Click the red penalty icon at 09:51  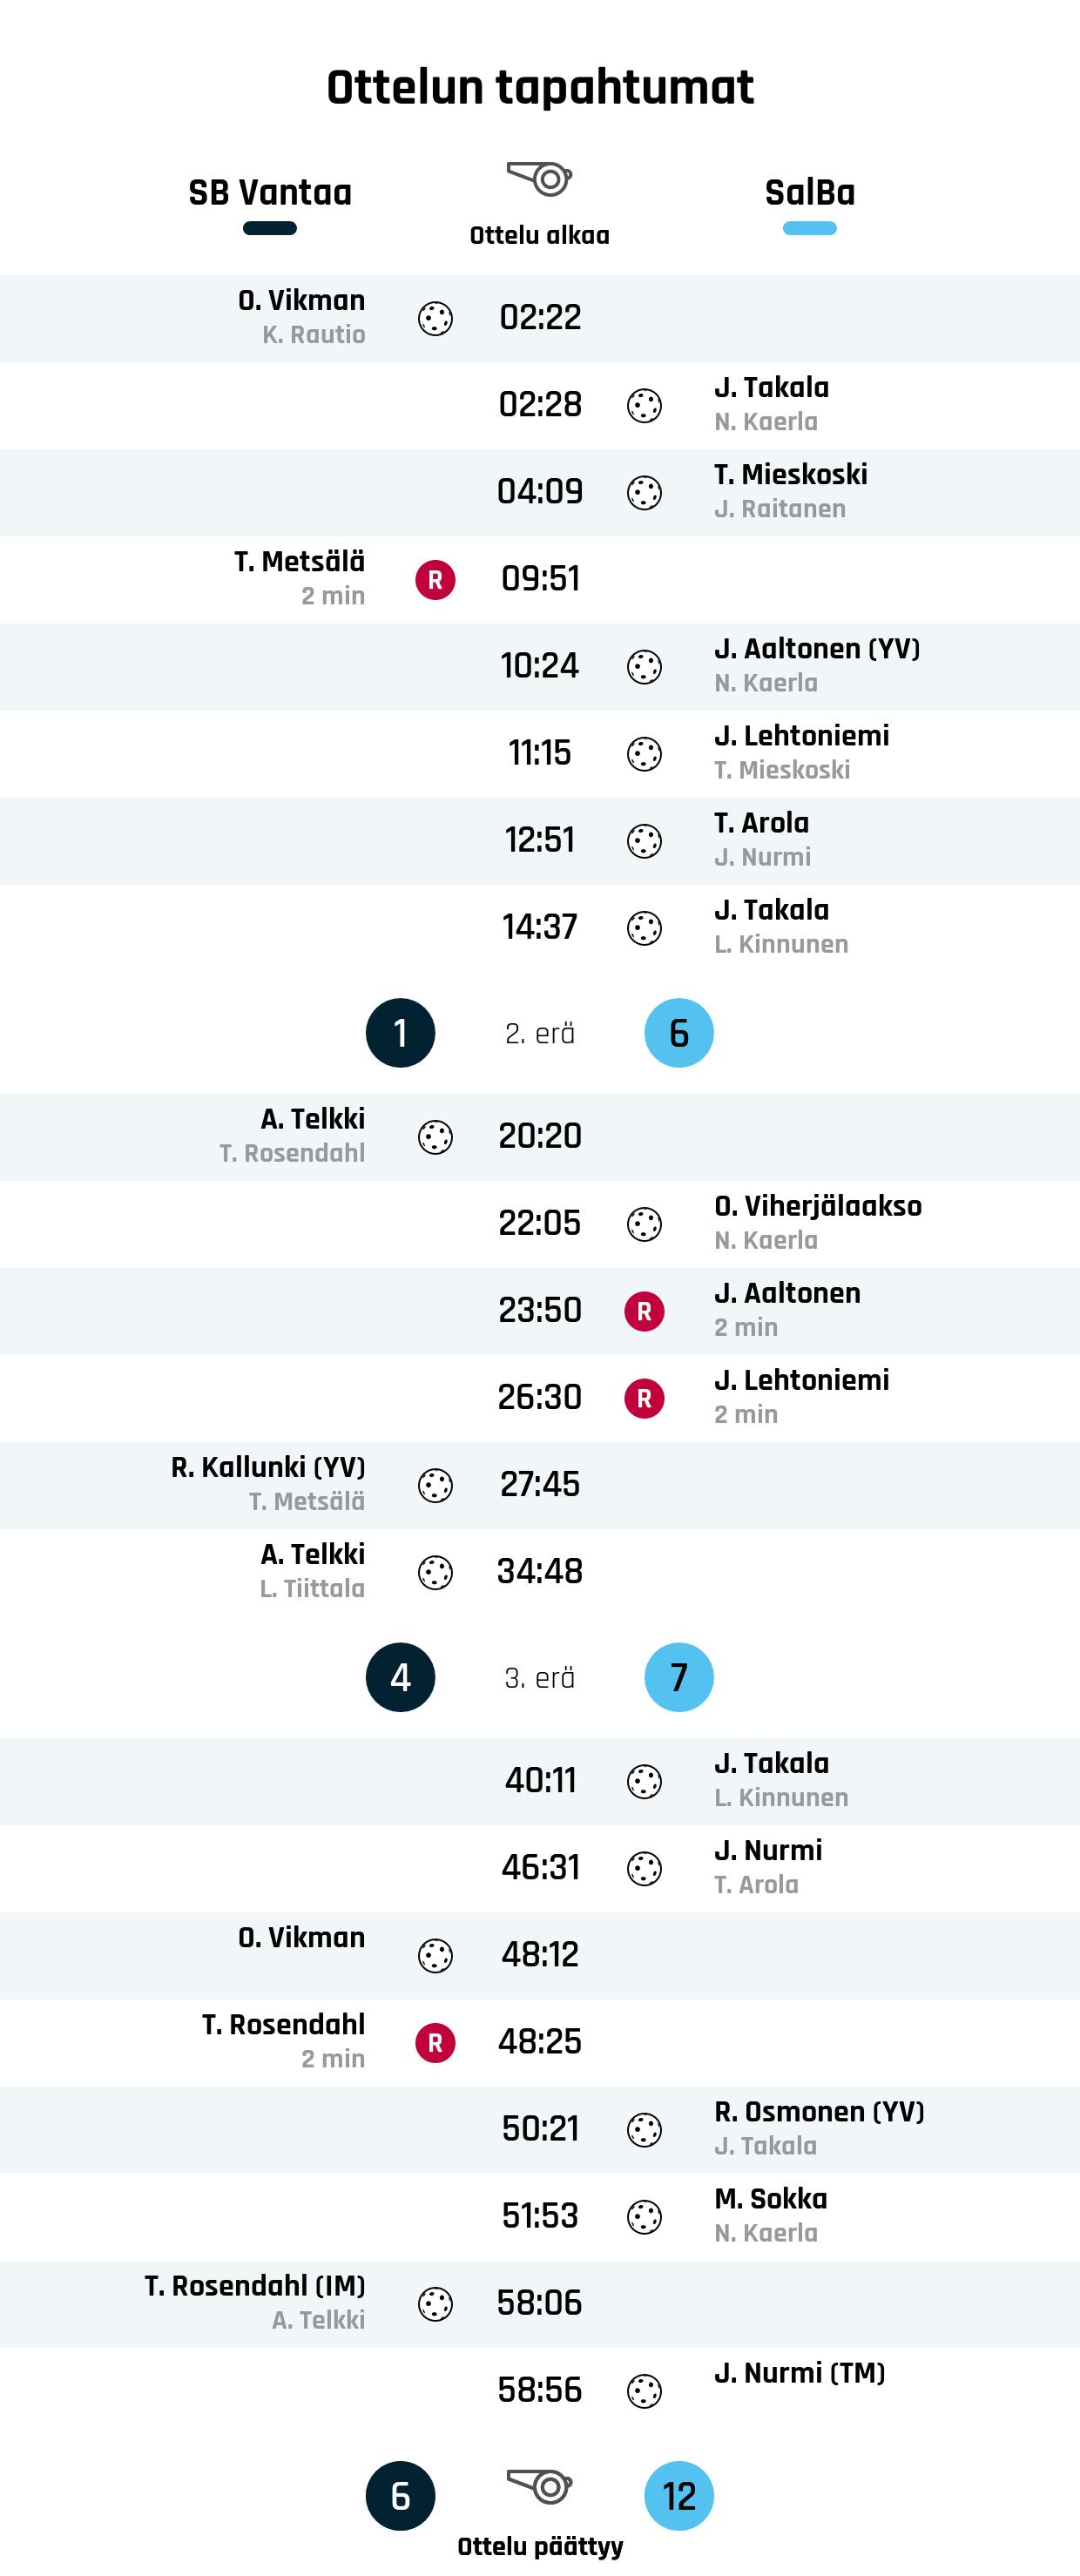click(x=435, y=580)
